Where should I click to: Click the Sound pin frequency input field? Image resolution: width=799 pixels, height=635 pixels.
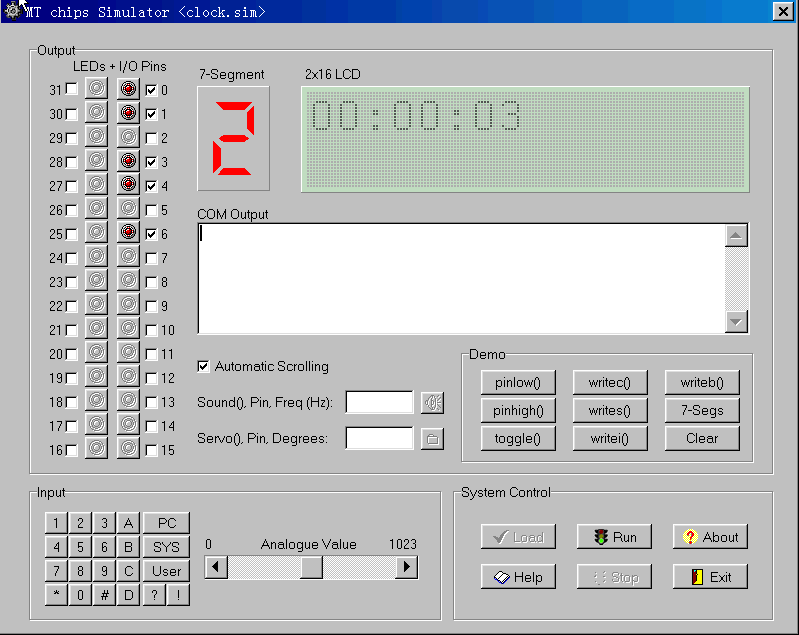[379, 402]
